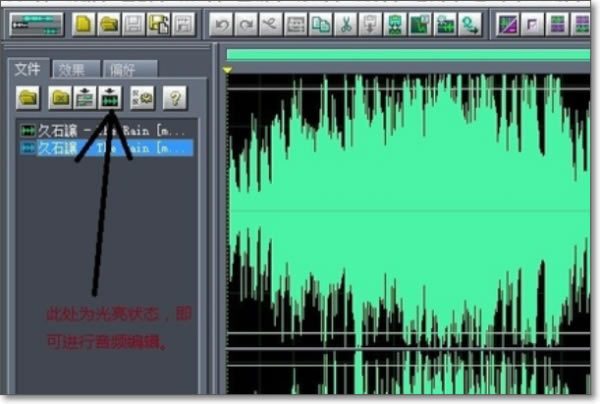Image resolution: width=600 pixels, height=404 pixels.
Task: Open advanced options in file panel
Action: coord(140,97)
